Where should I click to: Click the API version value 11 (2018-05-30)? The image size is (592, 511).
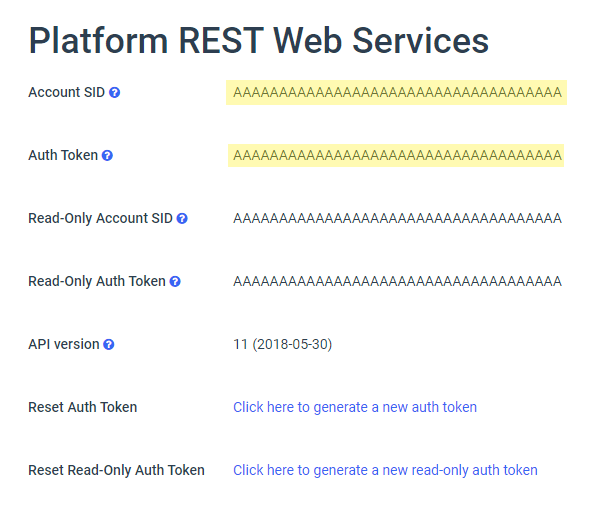click(282, 344)
